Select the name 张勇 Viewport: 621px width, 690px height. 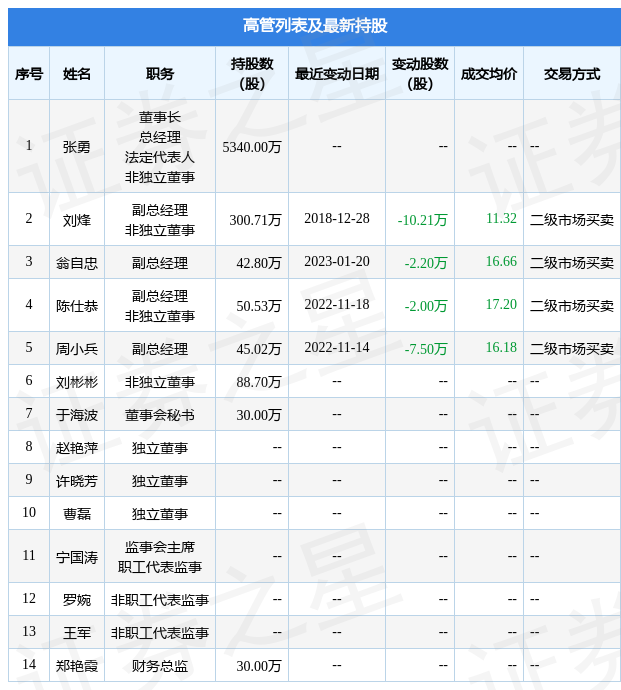[x=77, y=147]
